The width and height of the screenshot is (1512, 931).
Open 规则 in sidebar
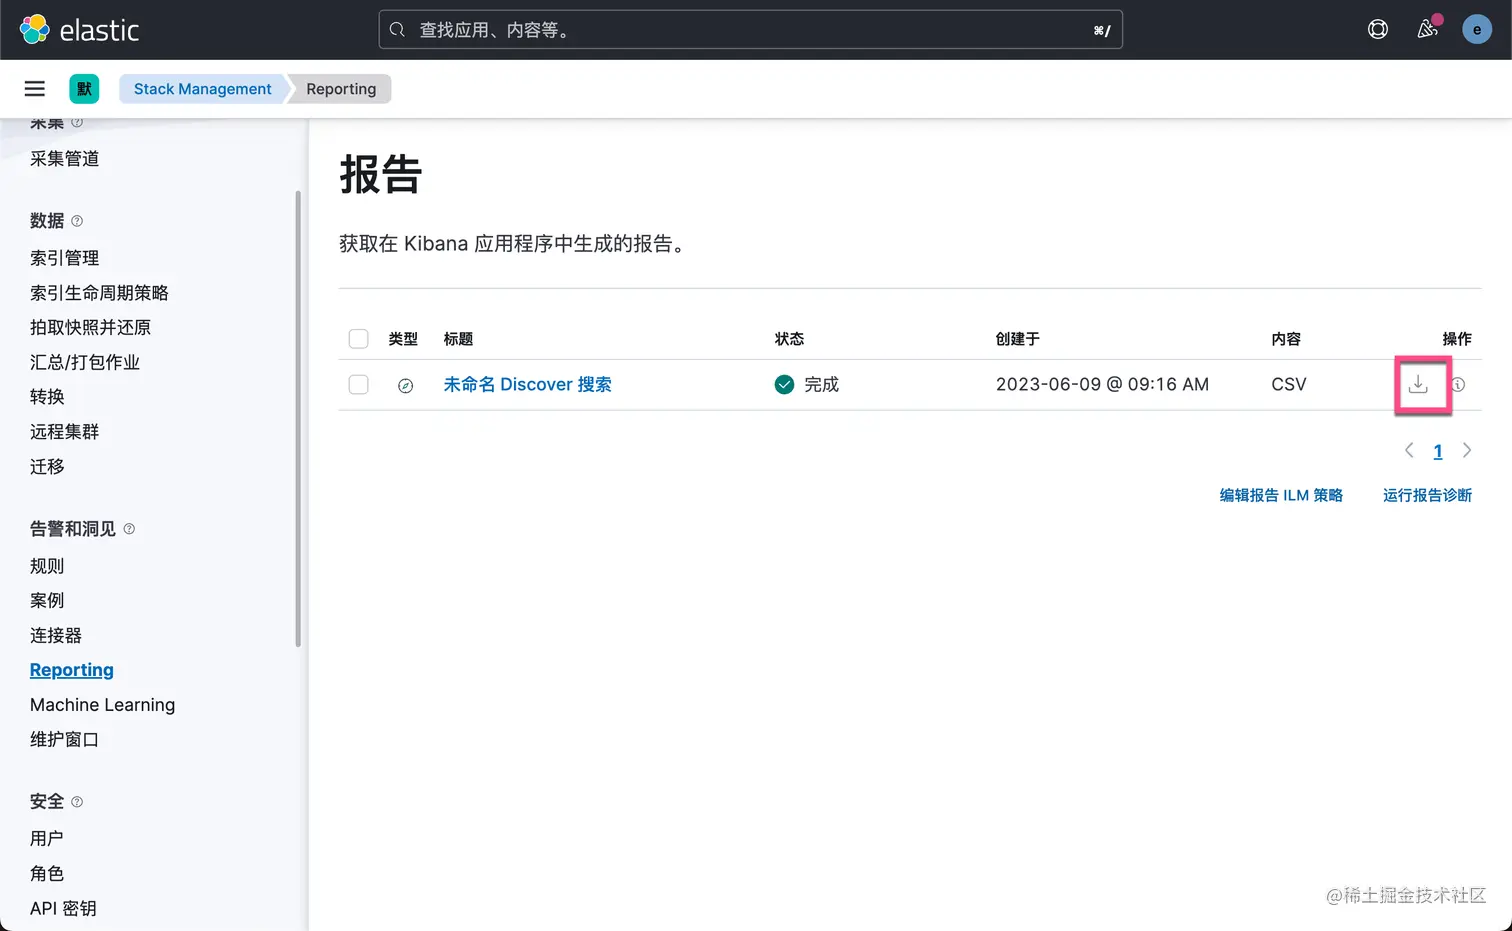(x=47, y=566)
